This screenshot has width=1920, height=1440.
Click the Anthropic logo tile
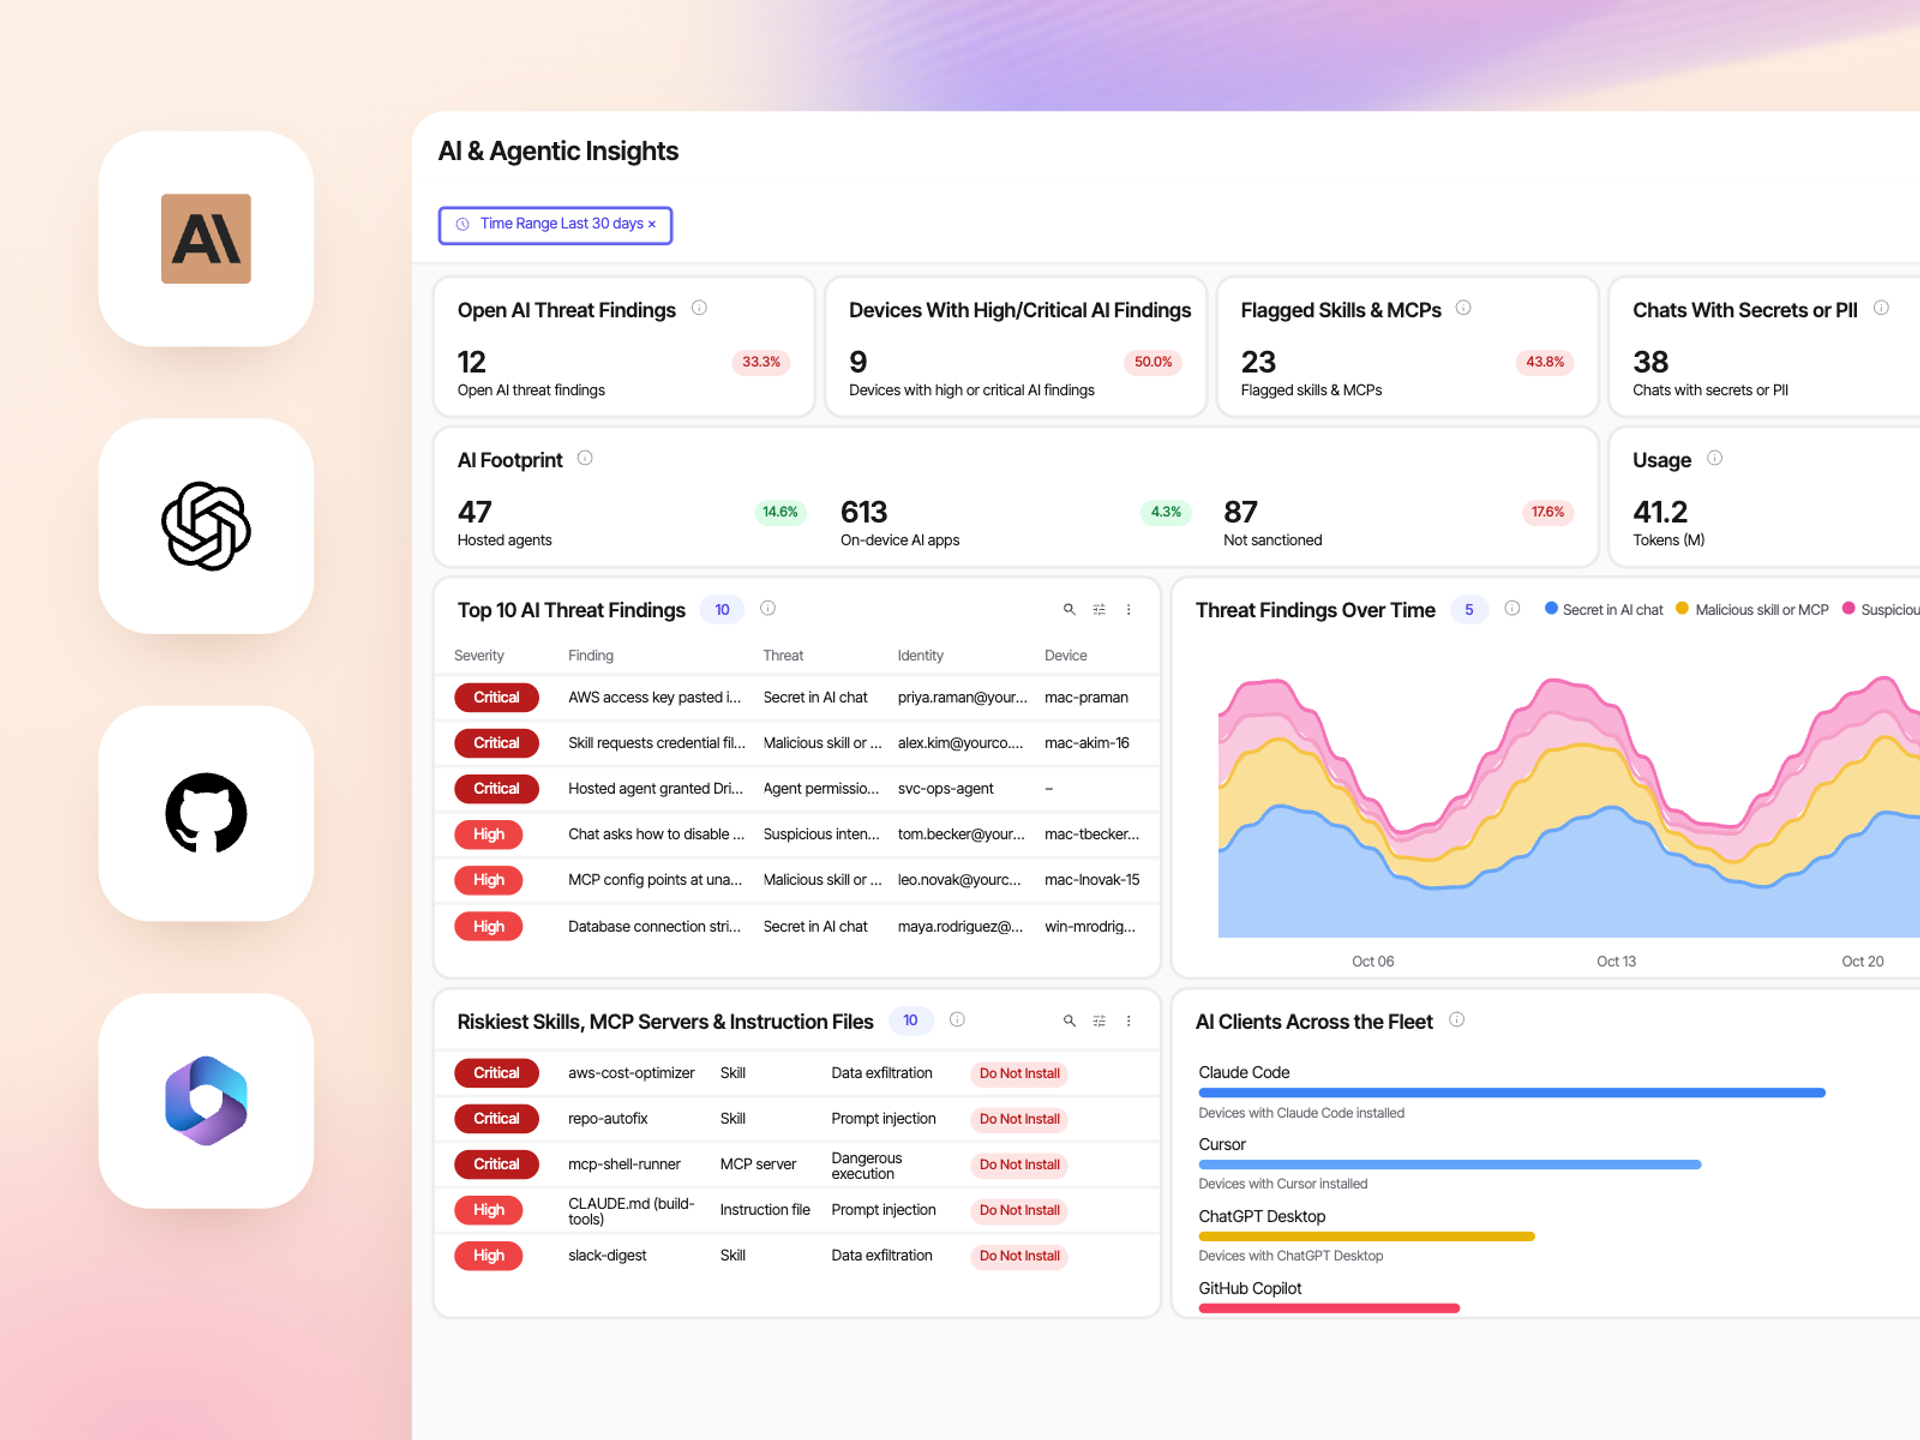tap(206, 239)
